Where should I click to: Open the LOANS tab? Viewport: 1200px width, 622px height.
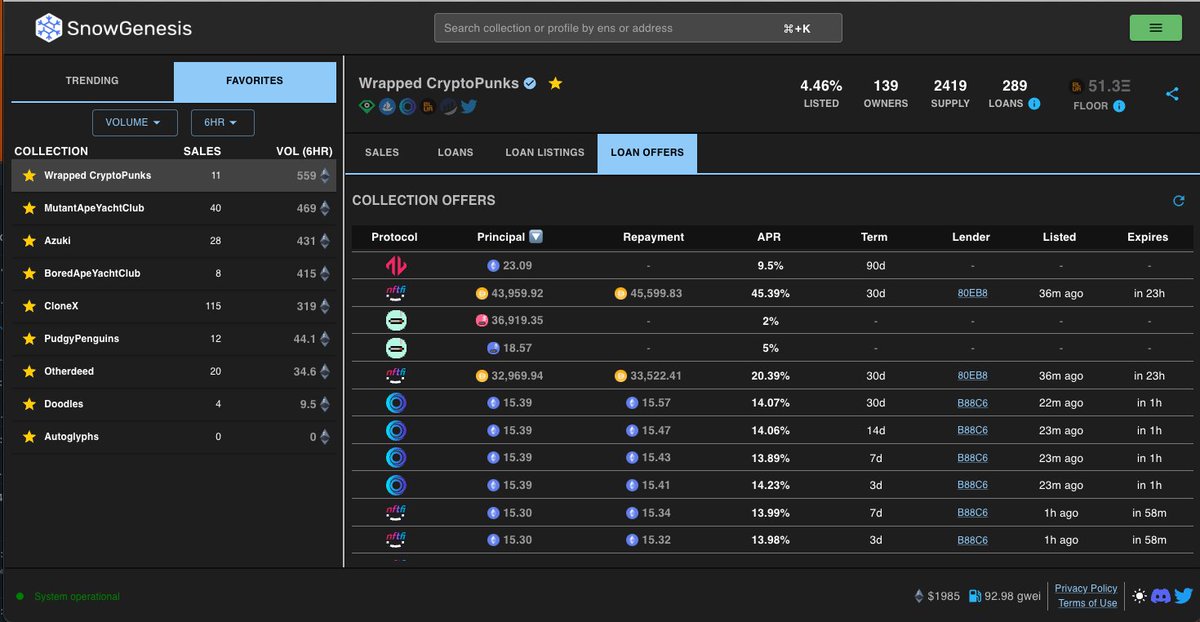[x=455, y=153]
